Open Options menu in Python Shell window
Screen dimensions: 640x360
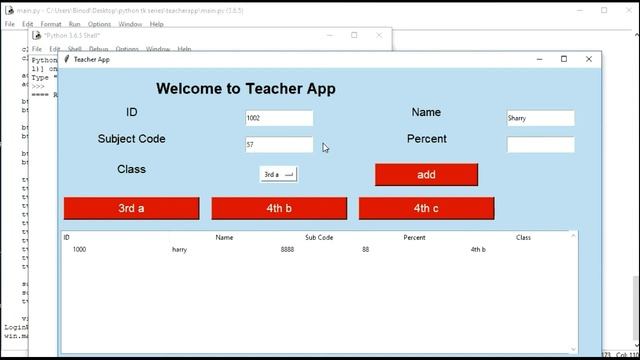click(127, 49)
